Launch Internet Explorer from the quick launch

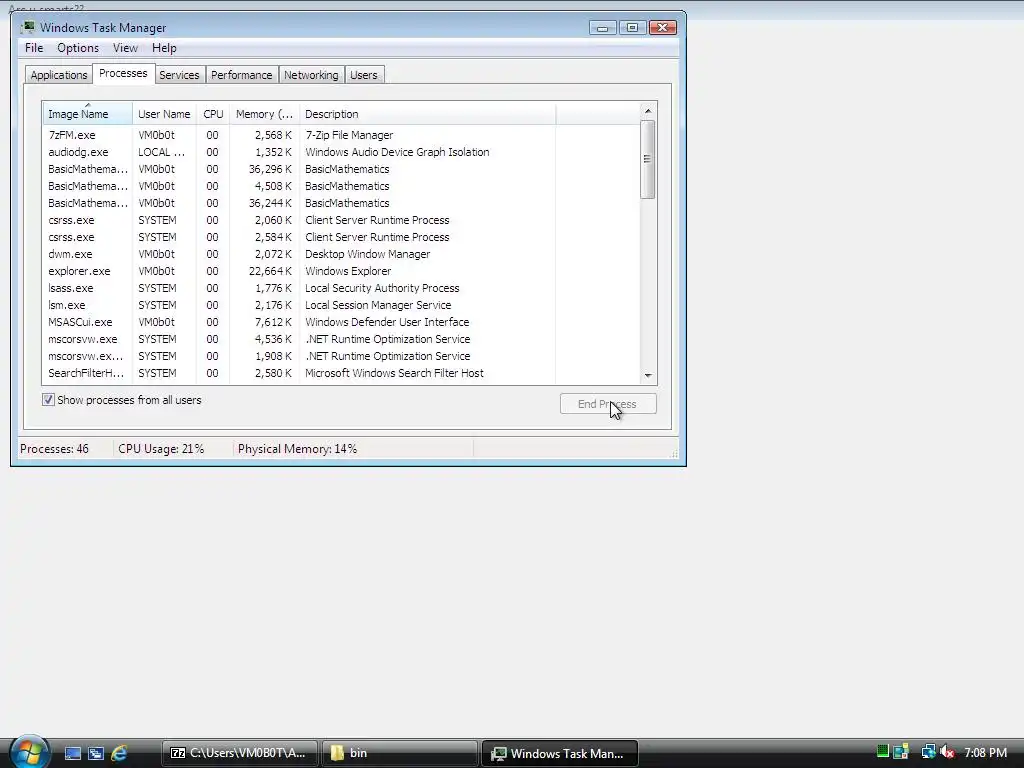(119, 753)
